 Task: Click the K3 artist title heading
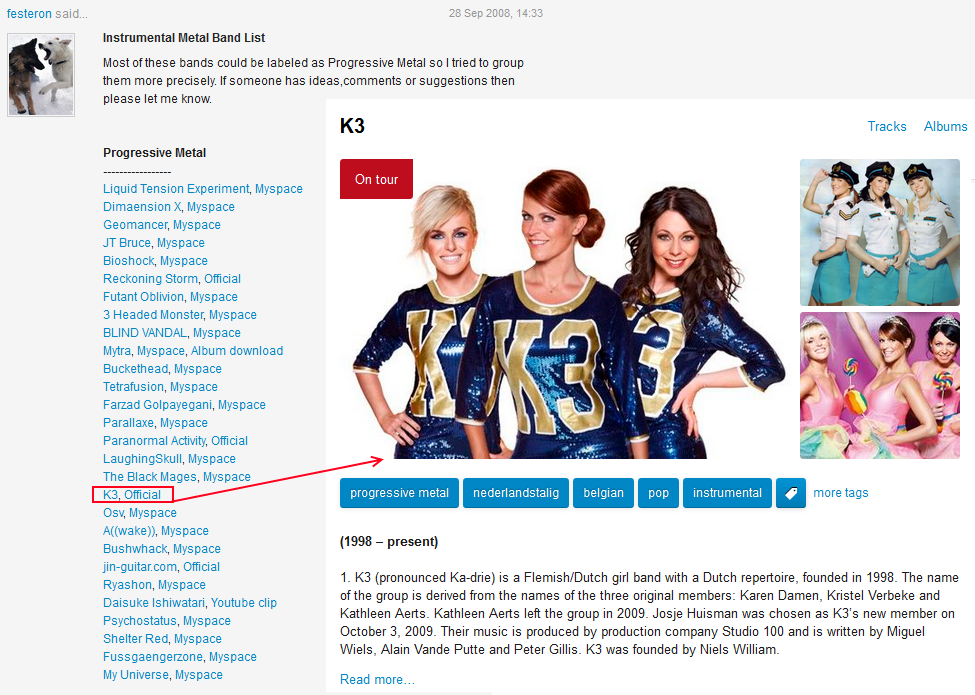coord(352,126)
